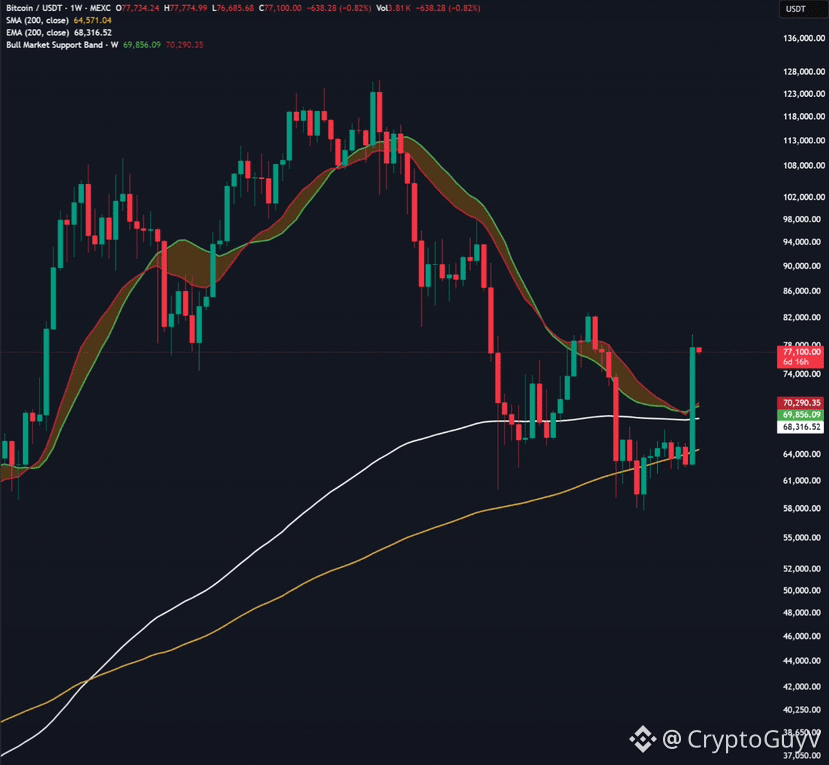This screenshot has width=829, height=765.
Task: Click the 123,000.00 price axis label
Action: [804, 94]
